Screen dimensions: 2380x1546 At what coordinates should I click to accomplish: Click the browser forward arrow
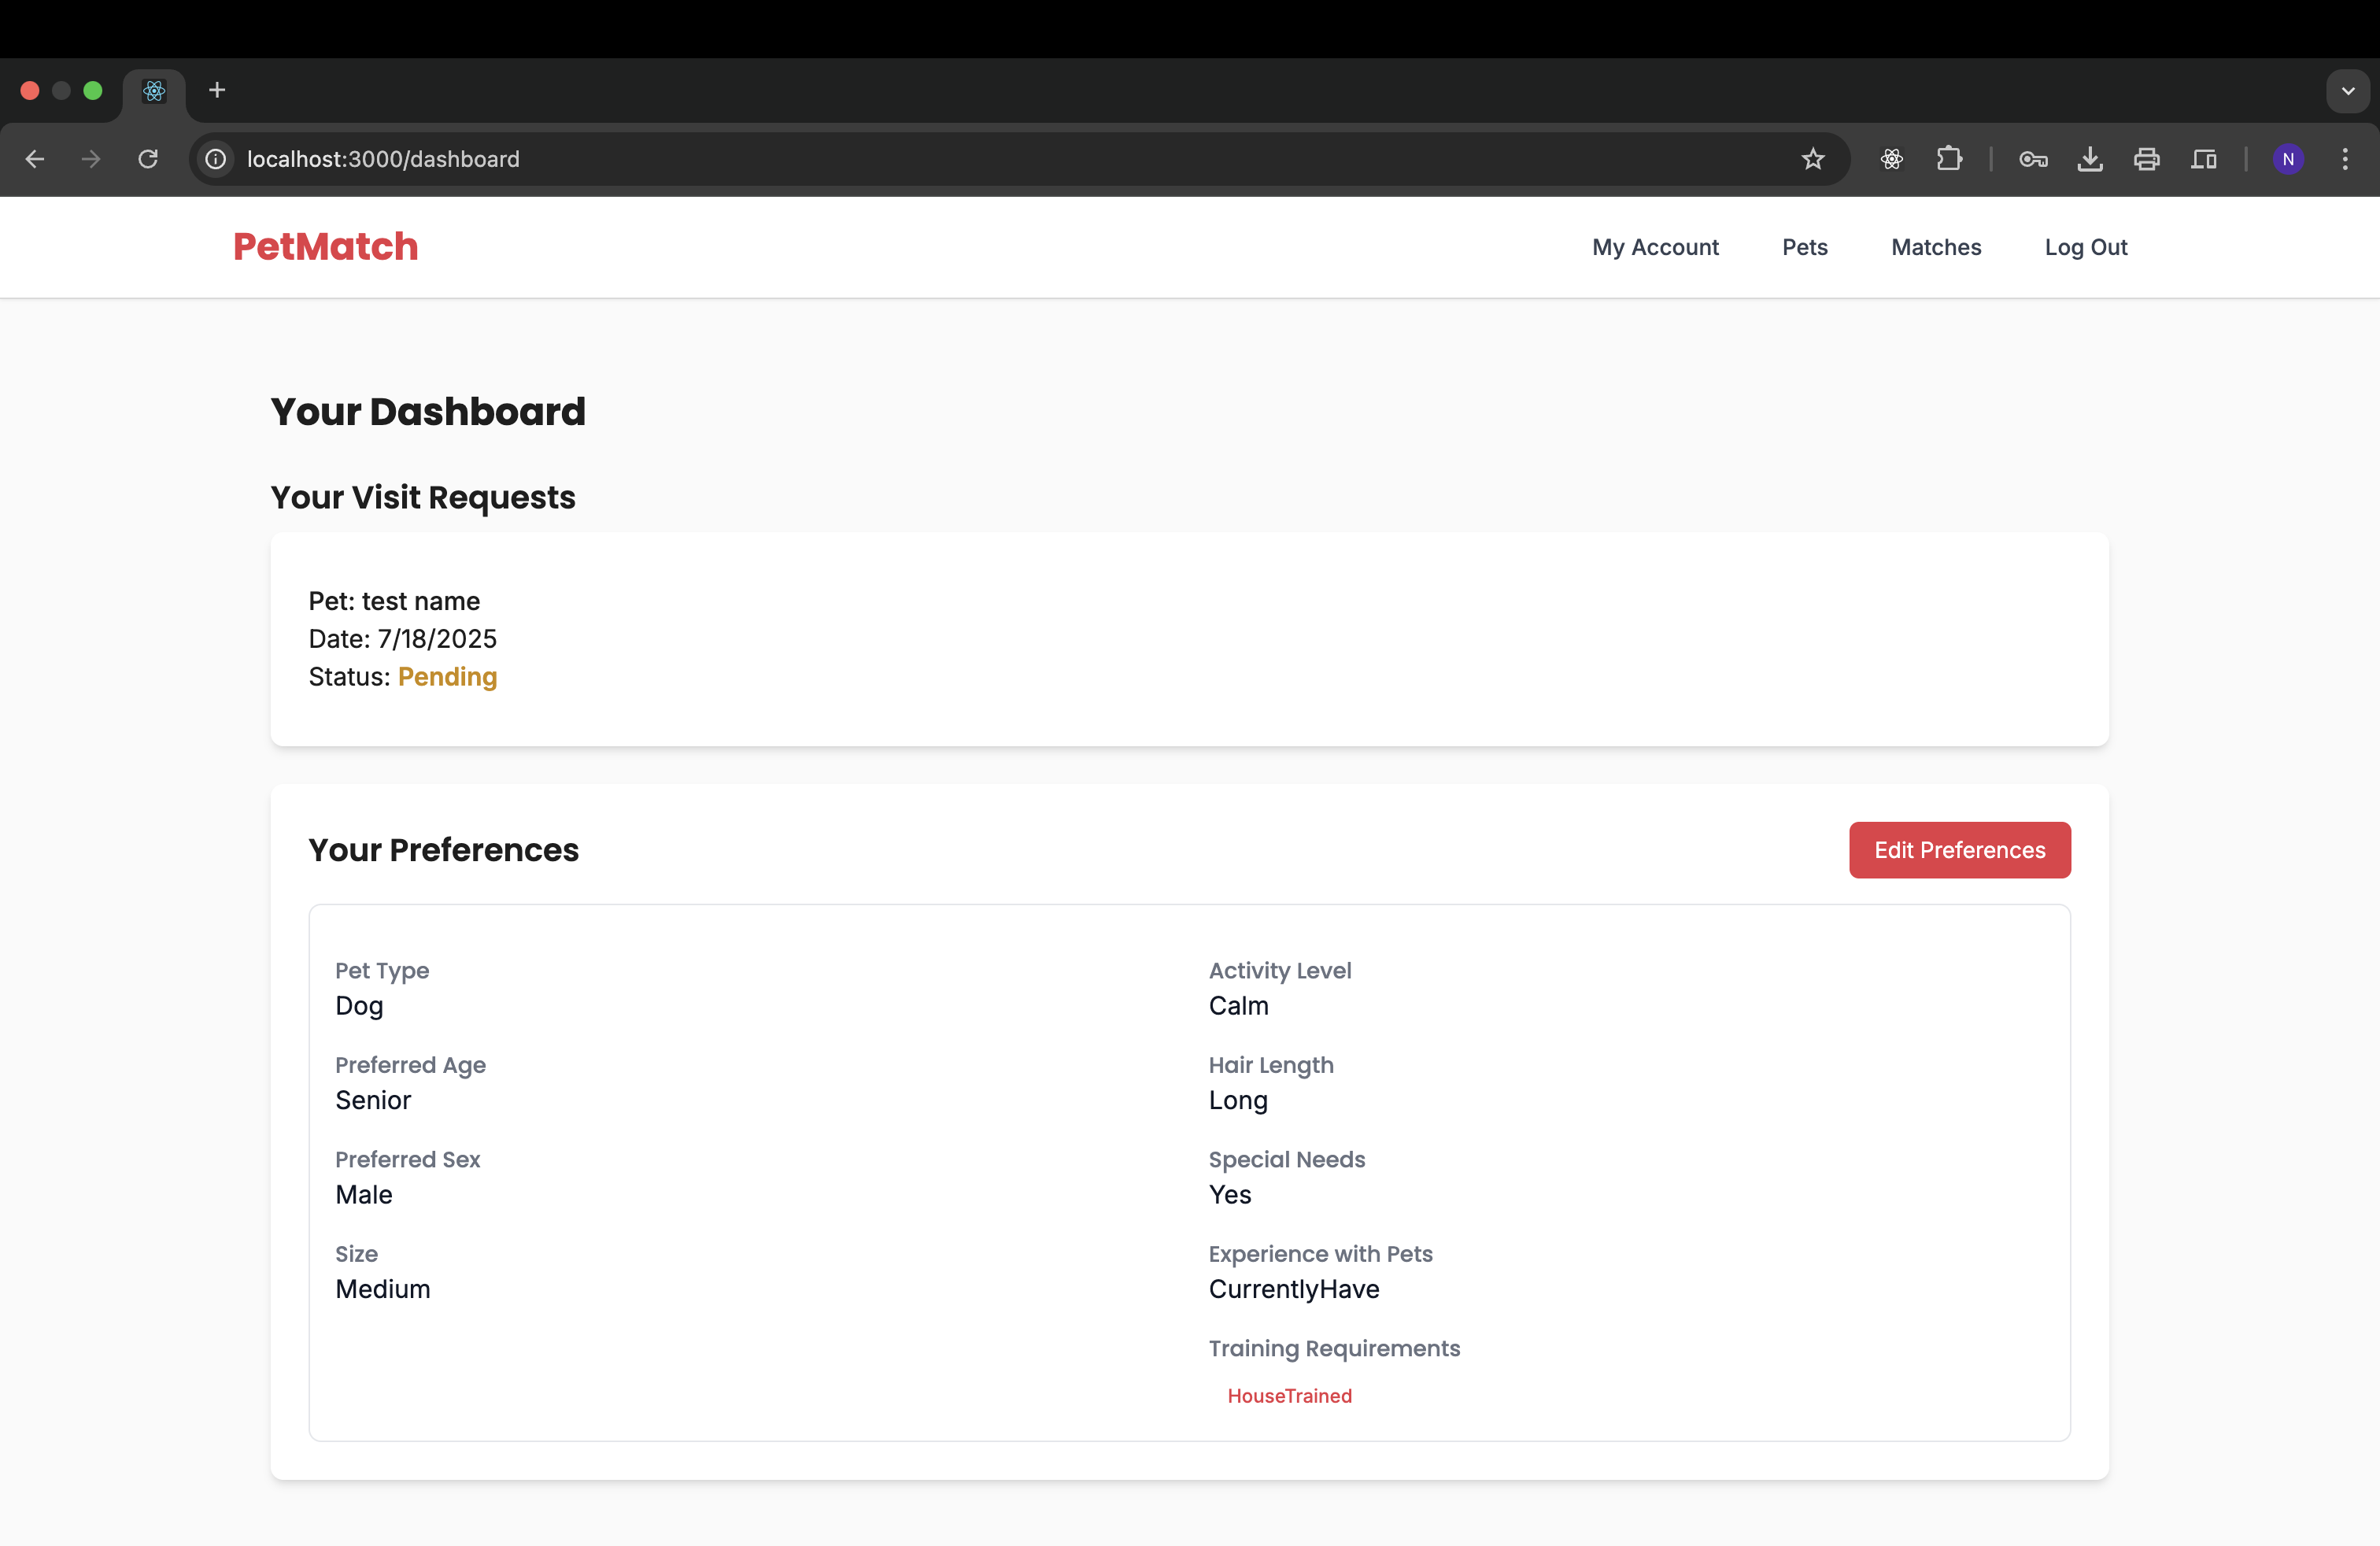click(x=91, y=159)
